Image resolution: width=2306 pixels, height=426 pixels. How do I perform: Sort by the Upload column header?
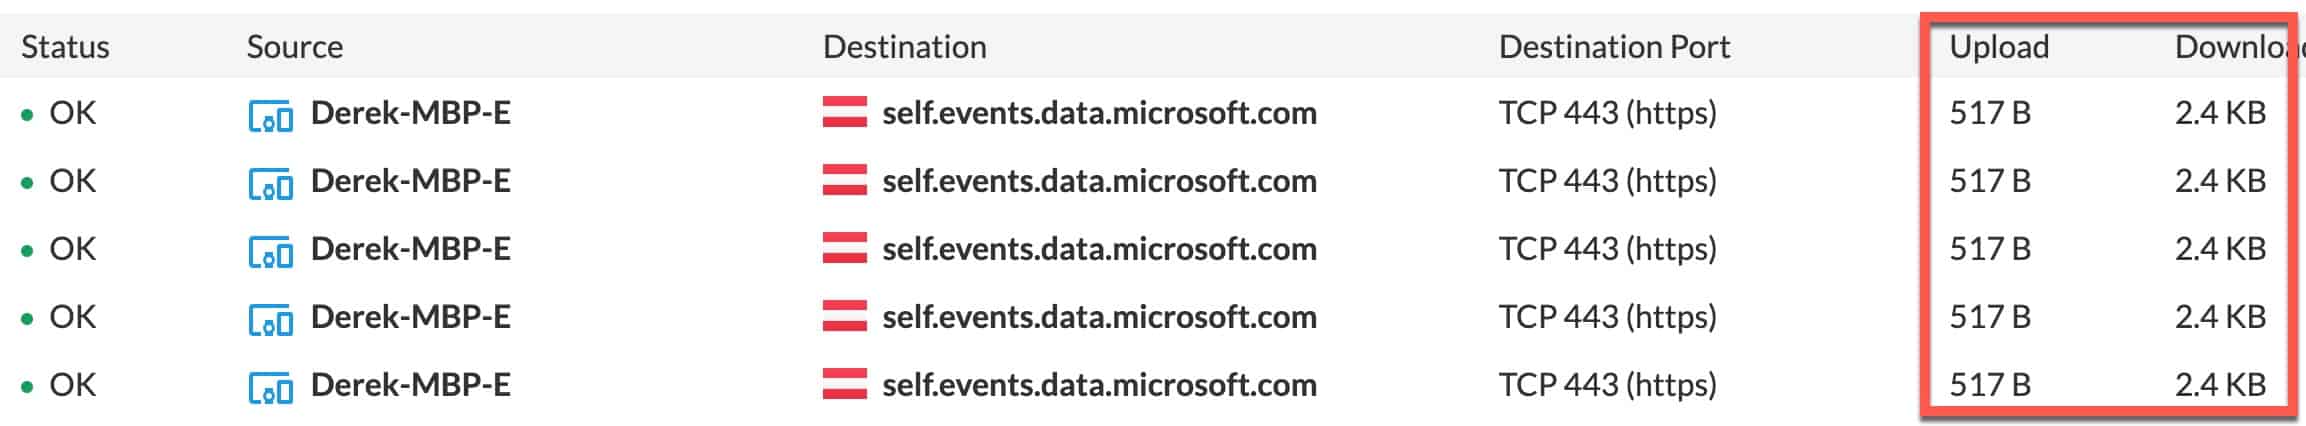[2000, 47]
